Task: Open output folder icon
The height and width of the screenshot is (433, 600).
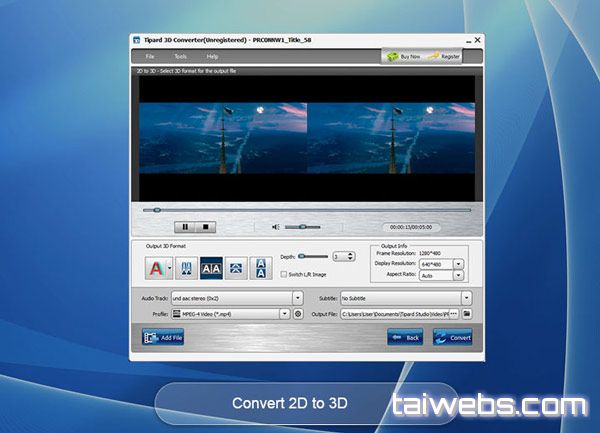Action: [x=466, y=314]
